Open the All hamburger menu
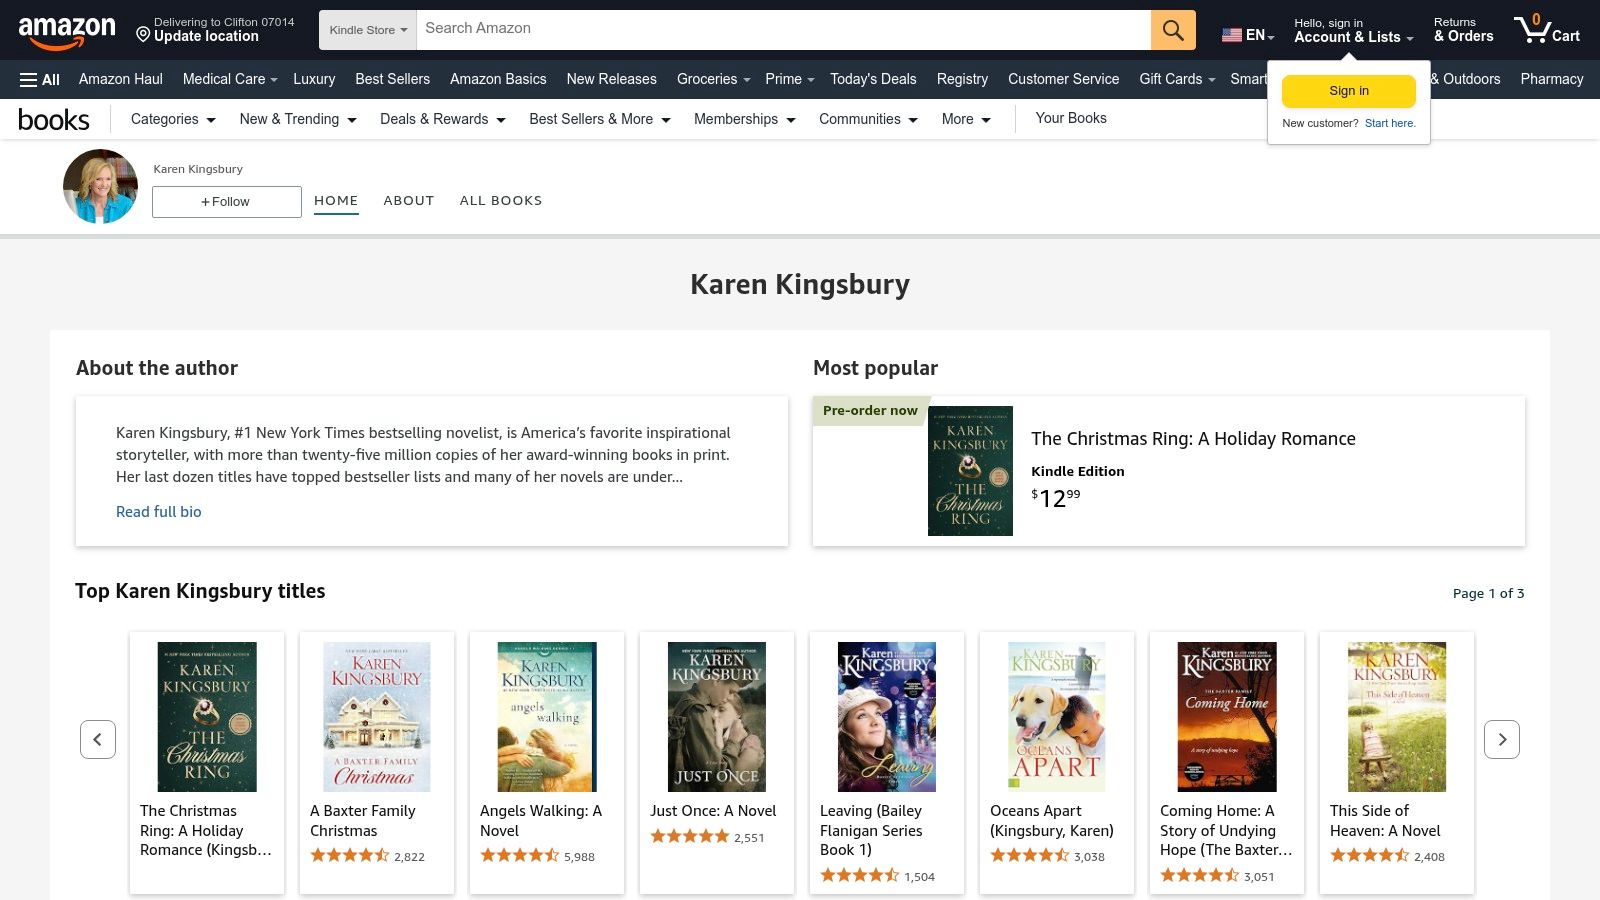 [x=40, y=79]
